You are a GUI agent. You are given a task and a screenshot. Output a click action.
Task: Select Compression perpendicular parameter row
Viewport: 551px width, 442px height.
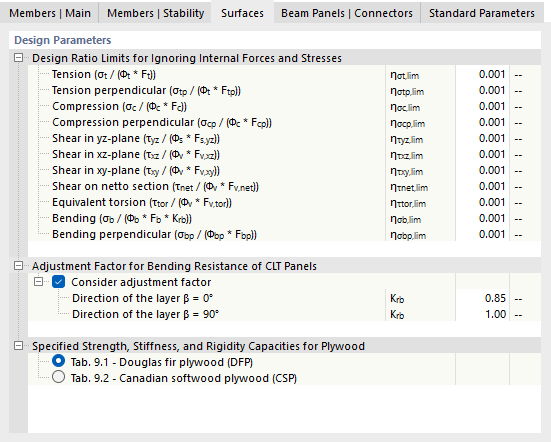[x=284, y=122]
